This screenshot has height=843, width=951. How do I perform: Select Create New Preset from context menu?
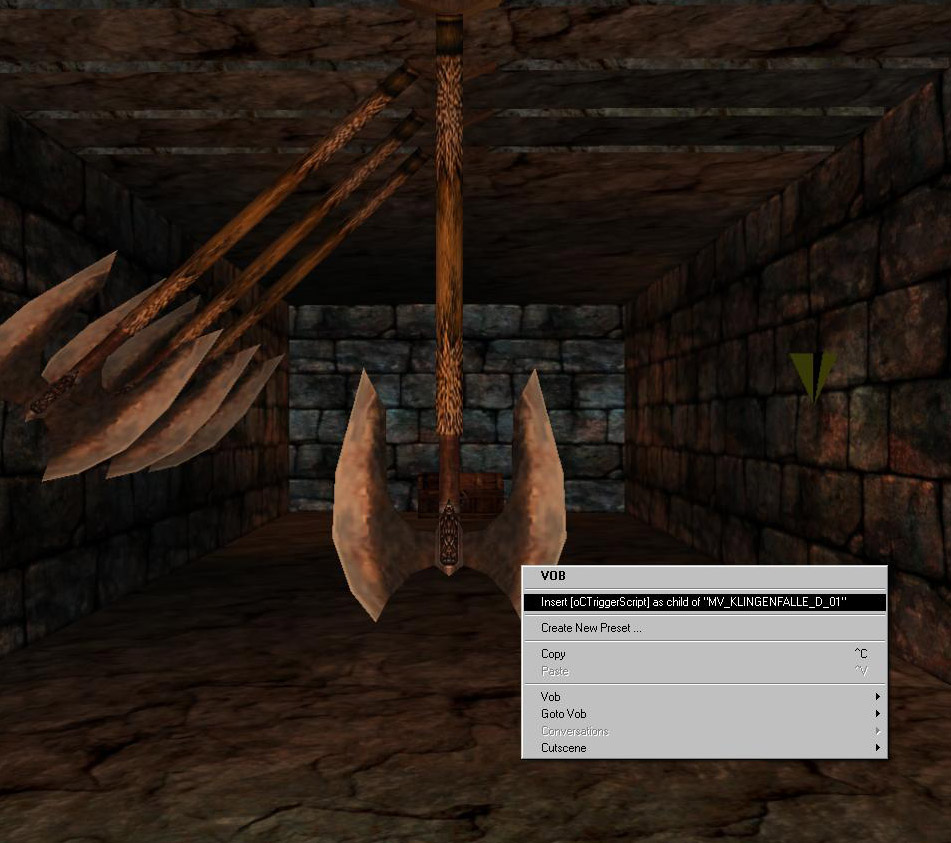[x=591, y=628]
